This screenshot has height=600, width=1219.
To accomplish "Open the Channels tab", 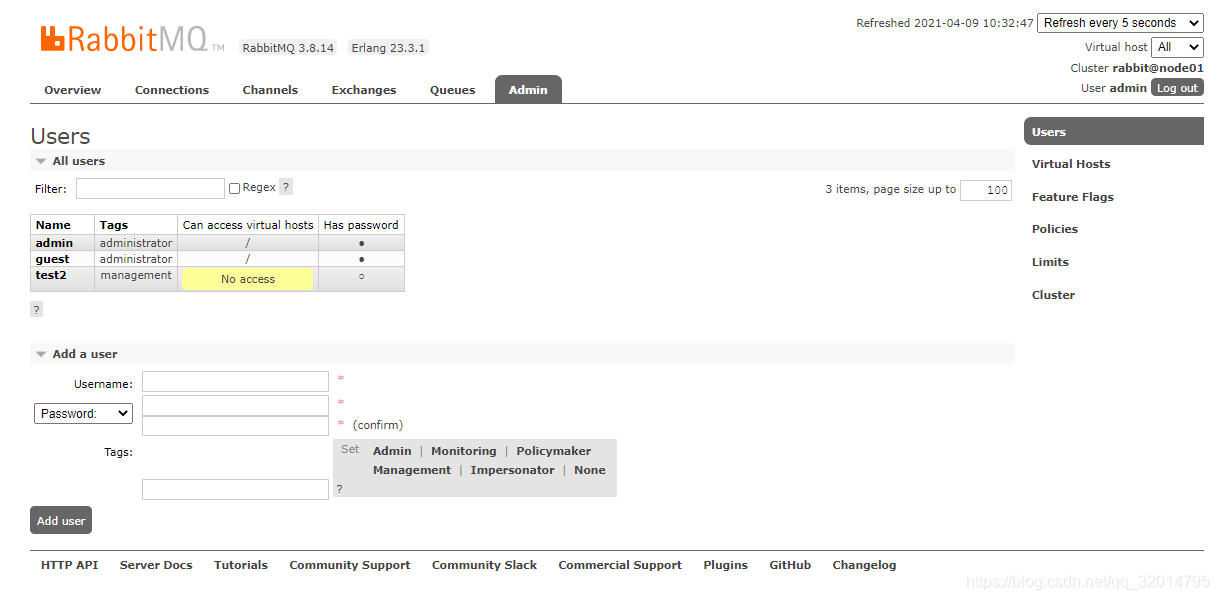I will tap(270, 90).
